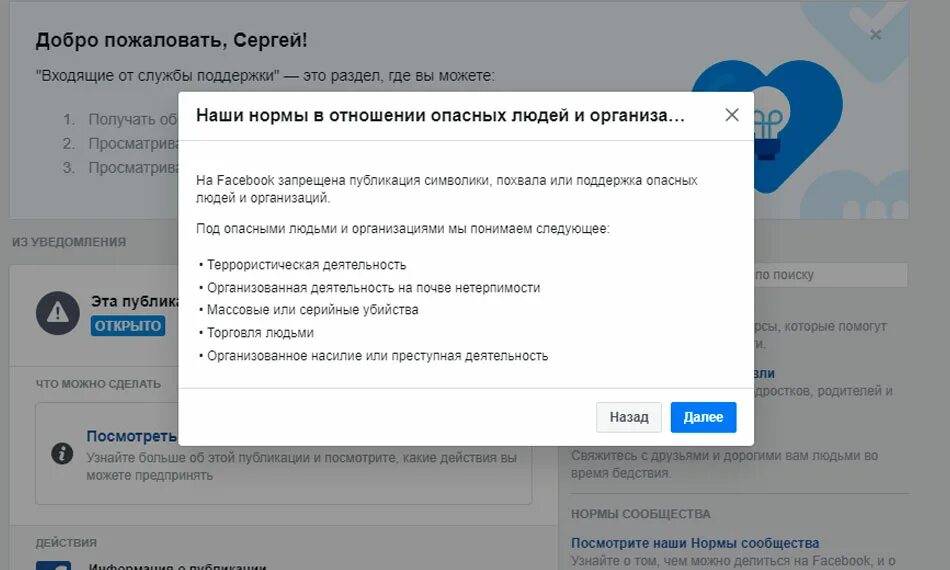Click text Информация о публикации

[x=177, y=566]
